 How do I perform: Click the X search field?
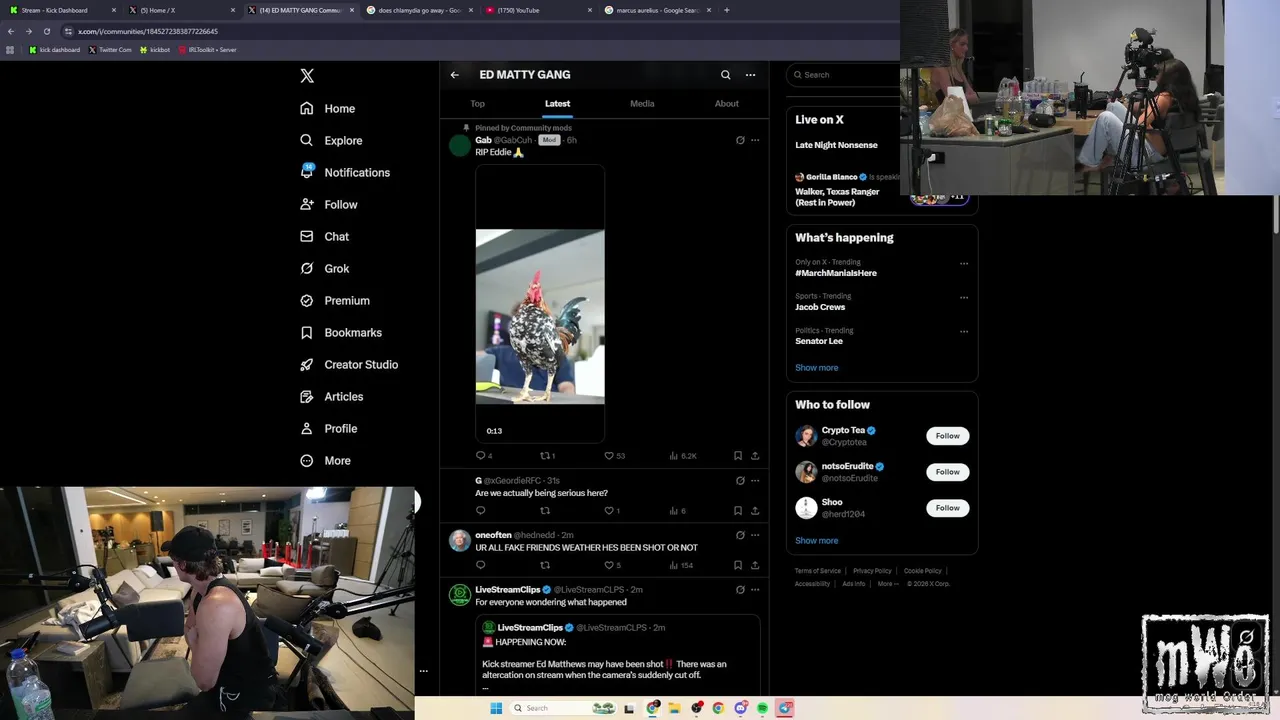tap(845, 75)
